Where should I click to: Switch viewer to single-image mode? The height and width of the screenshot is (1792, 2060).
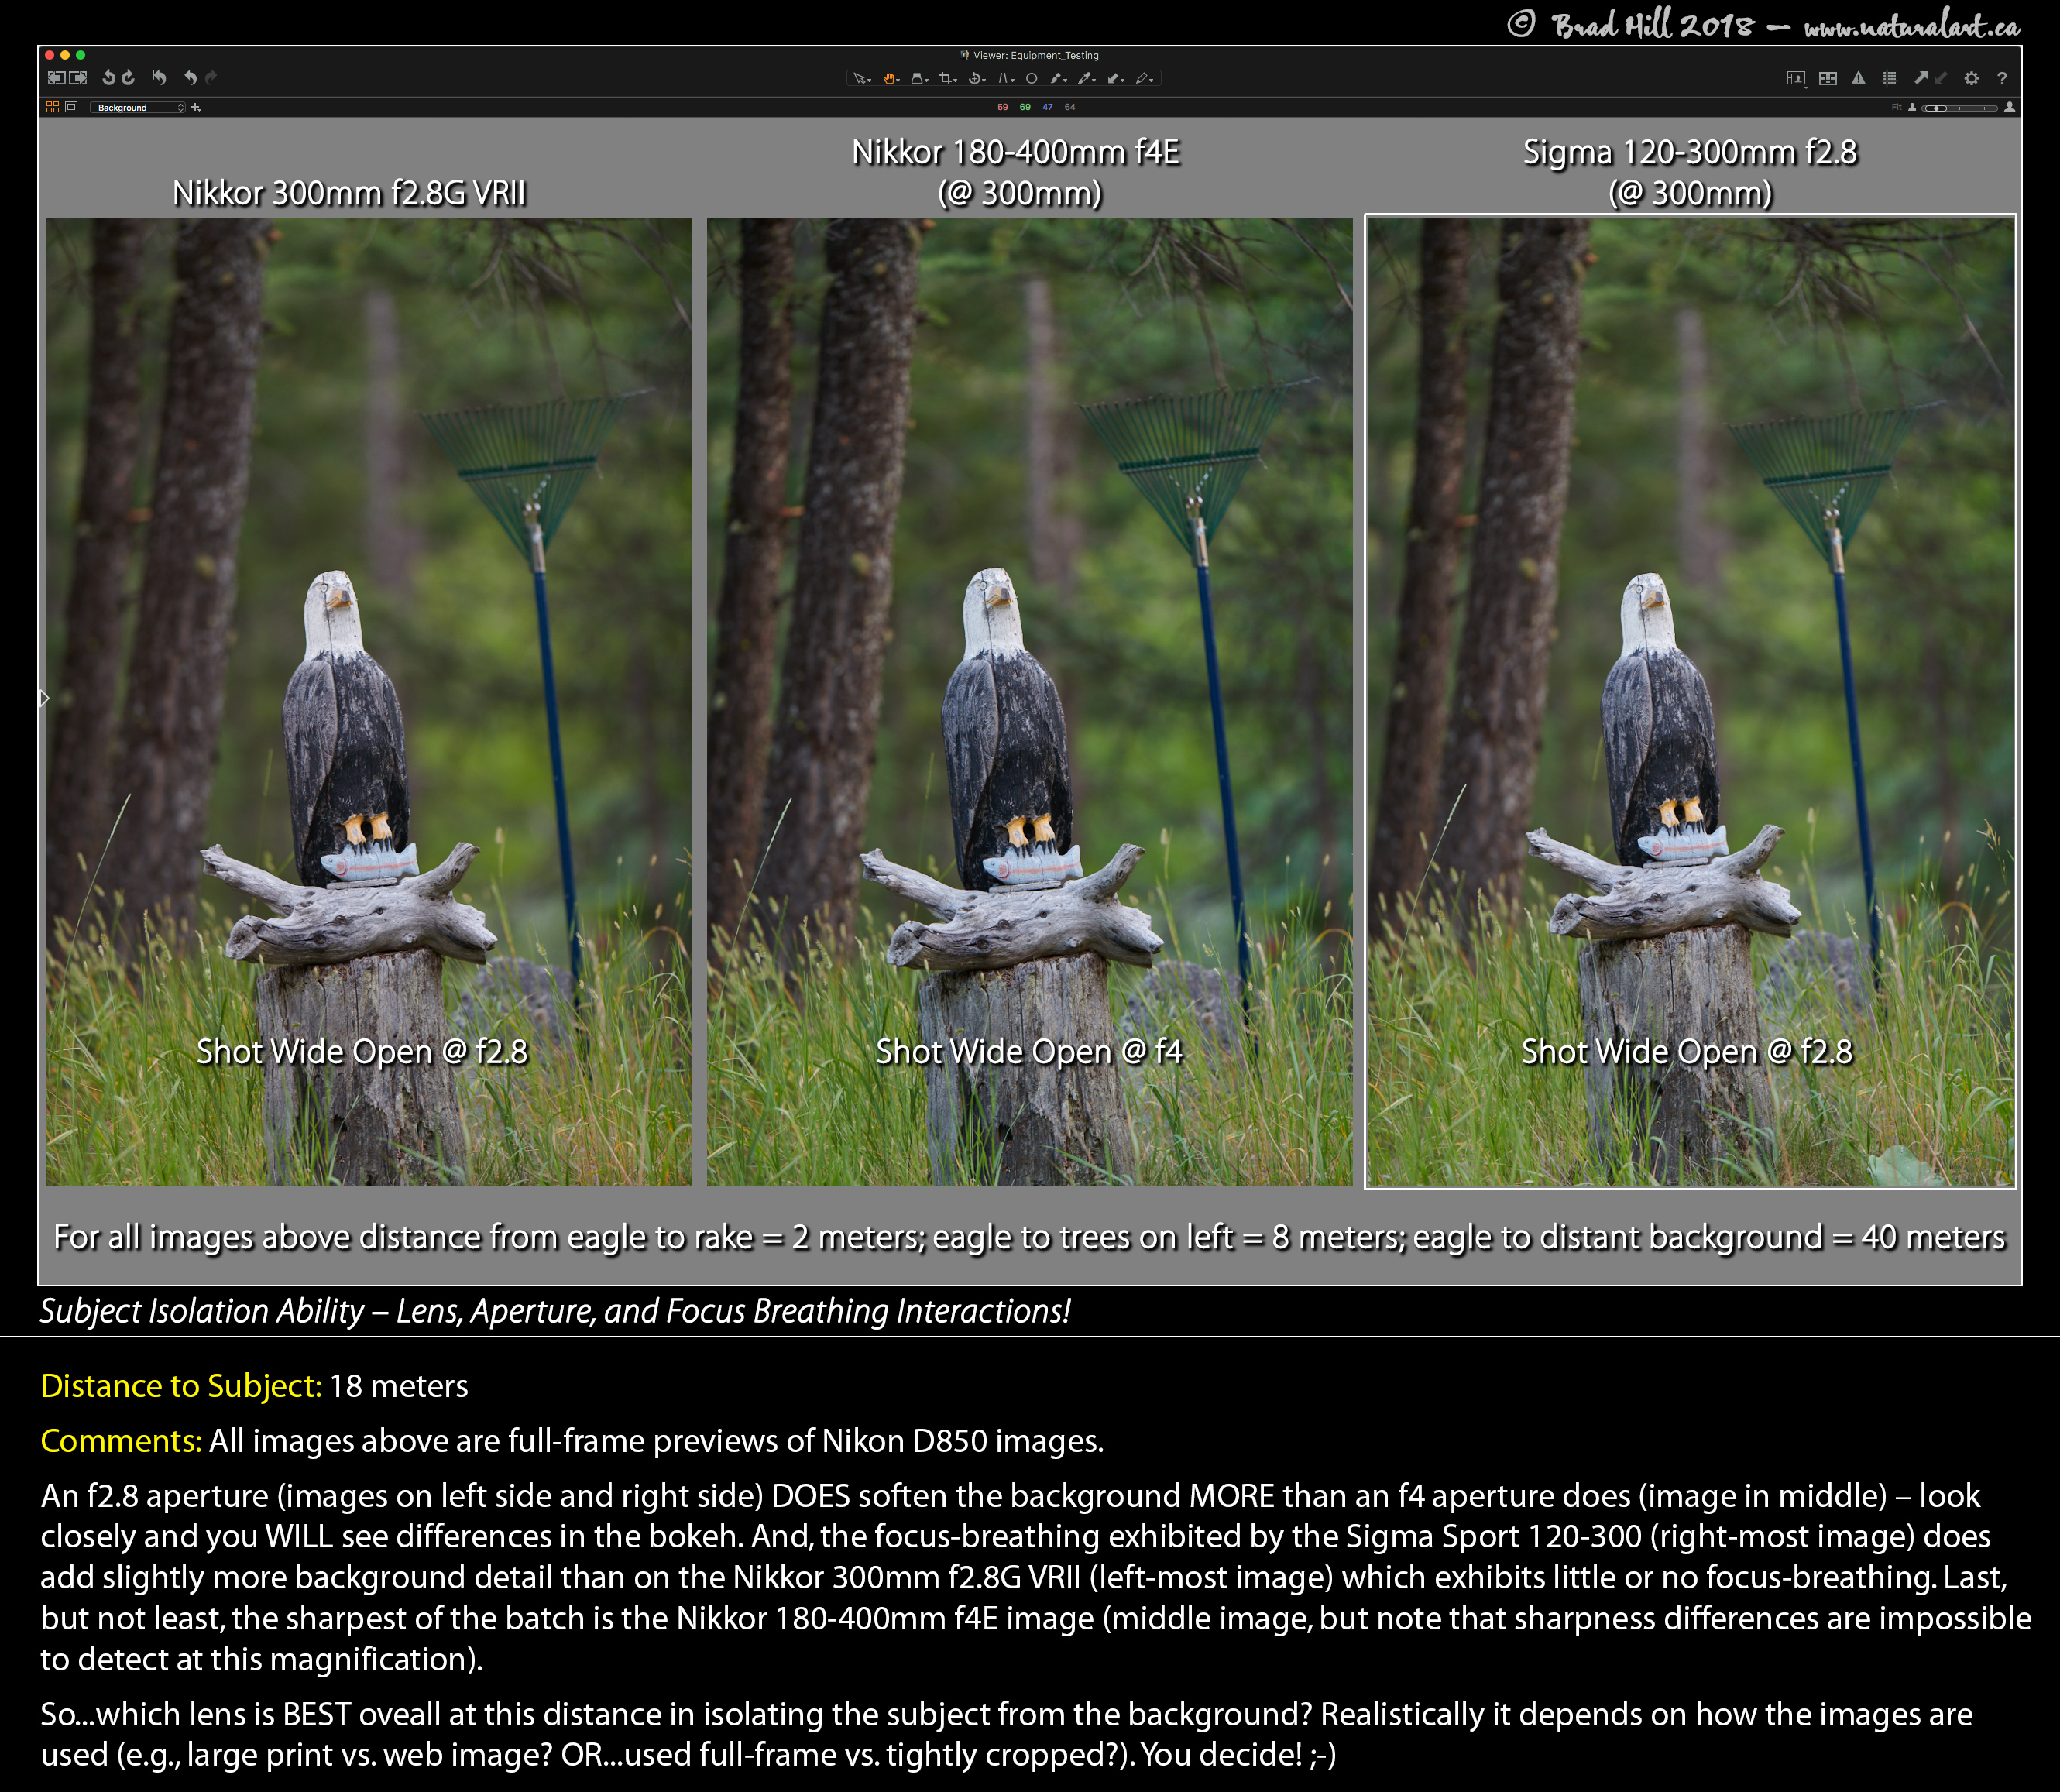tap(72, 108)
